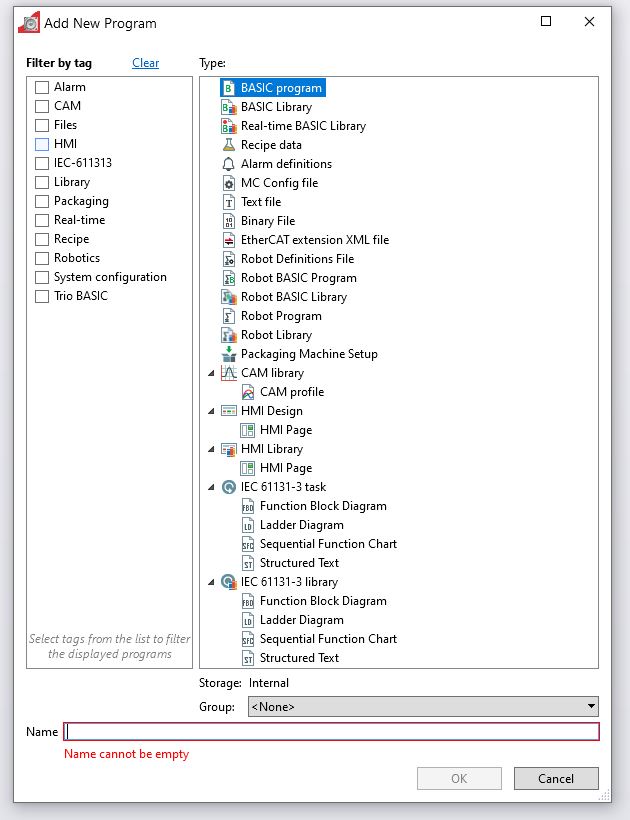Choose the CAM profile icon
630x820 pixels.
click(x=248, y=392)
